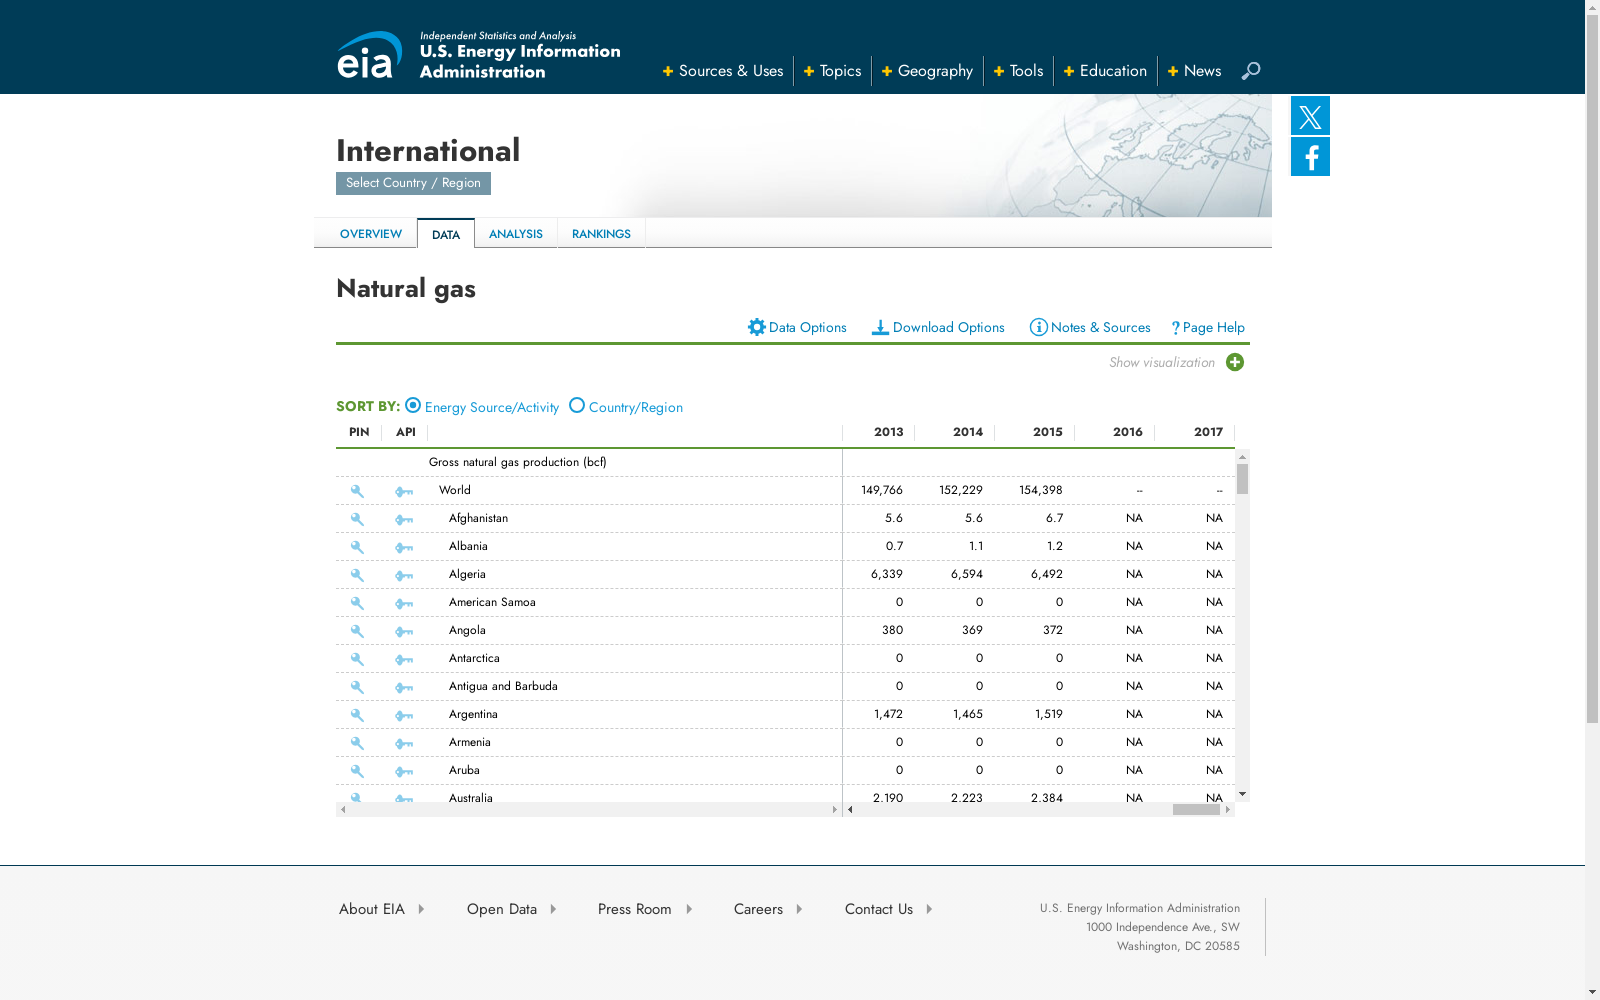Switch to the Analysis tab
This screenshot has width=1600, height=1000.
pos(516,234)
